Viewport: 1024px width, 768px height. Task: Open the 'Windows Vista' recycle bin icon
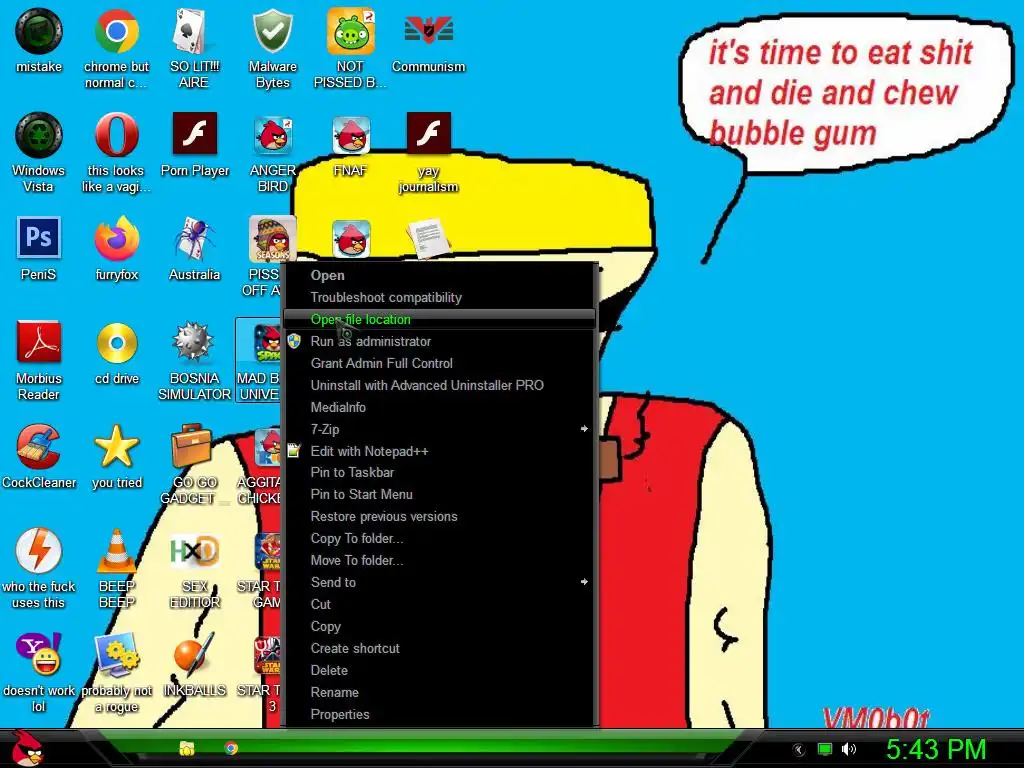(x=39, y=153)
